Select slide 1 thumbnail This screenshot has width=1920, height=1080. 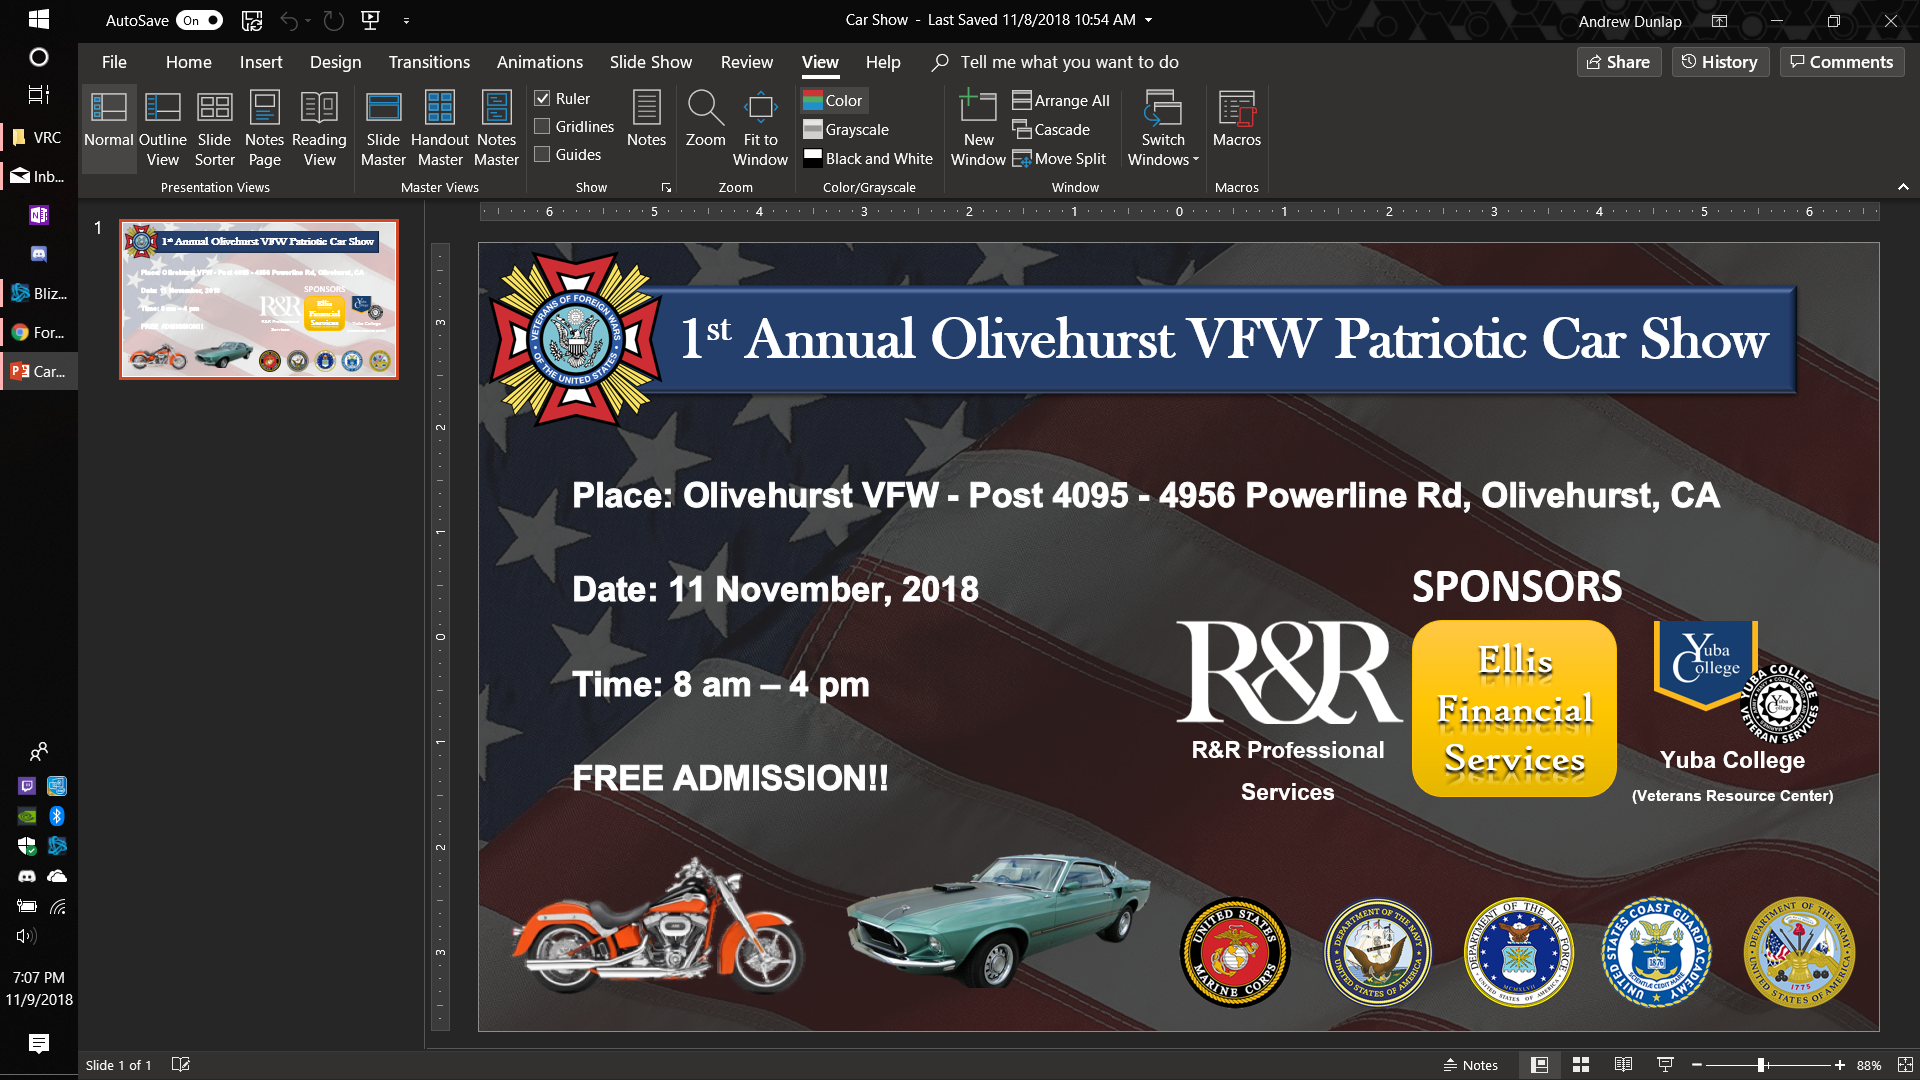259,299
